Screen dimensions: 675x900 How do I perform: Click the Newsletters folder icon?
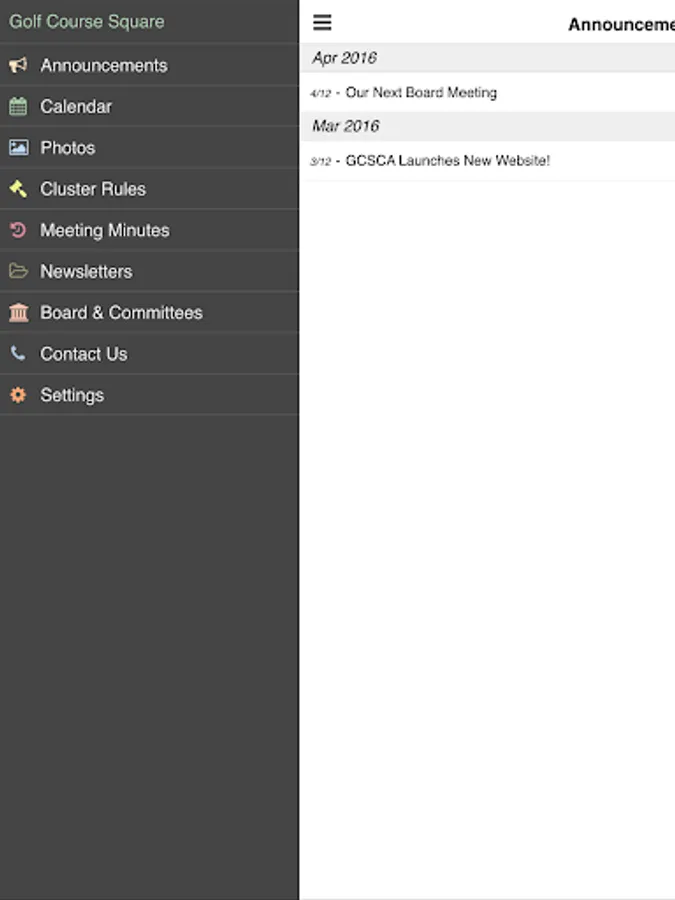[18, 271]
